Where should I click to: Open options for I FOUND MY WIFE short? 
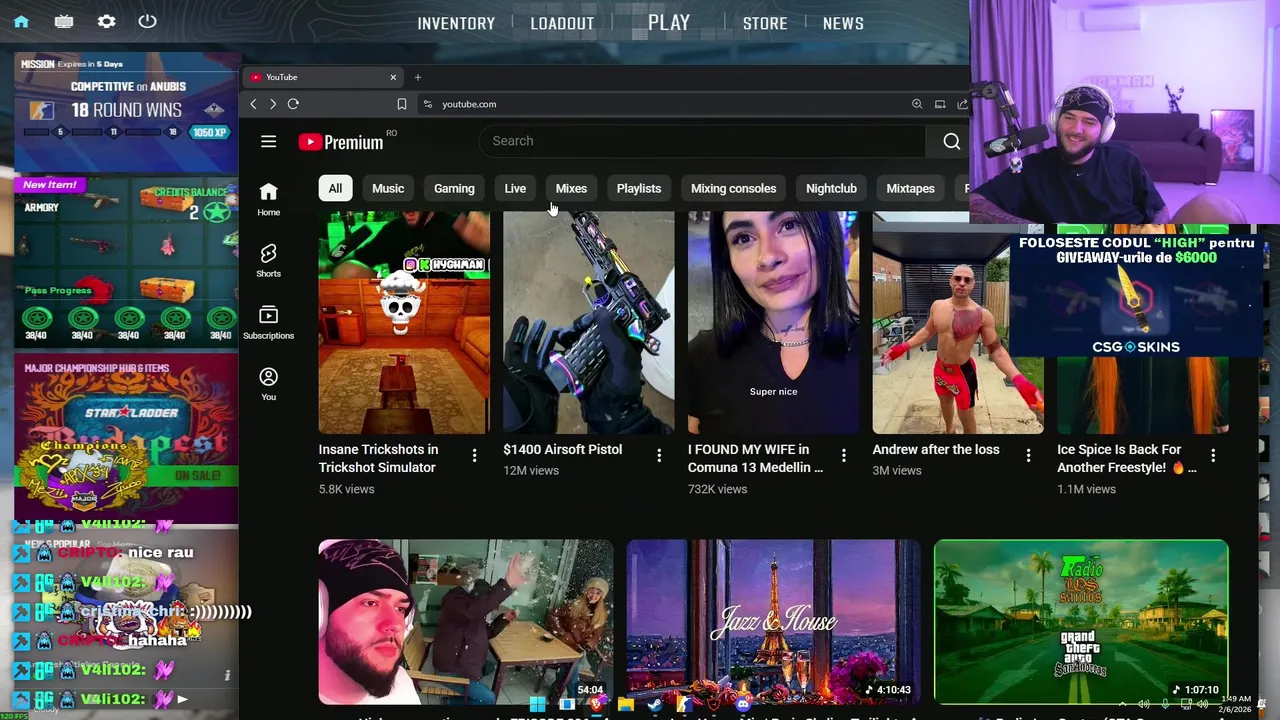[x=843, y=455]
